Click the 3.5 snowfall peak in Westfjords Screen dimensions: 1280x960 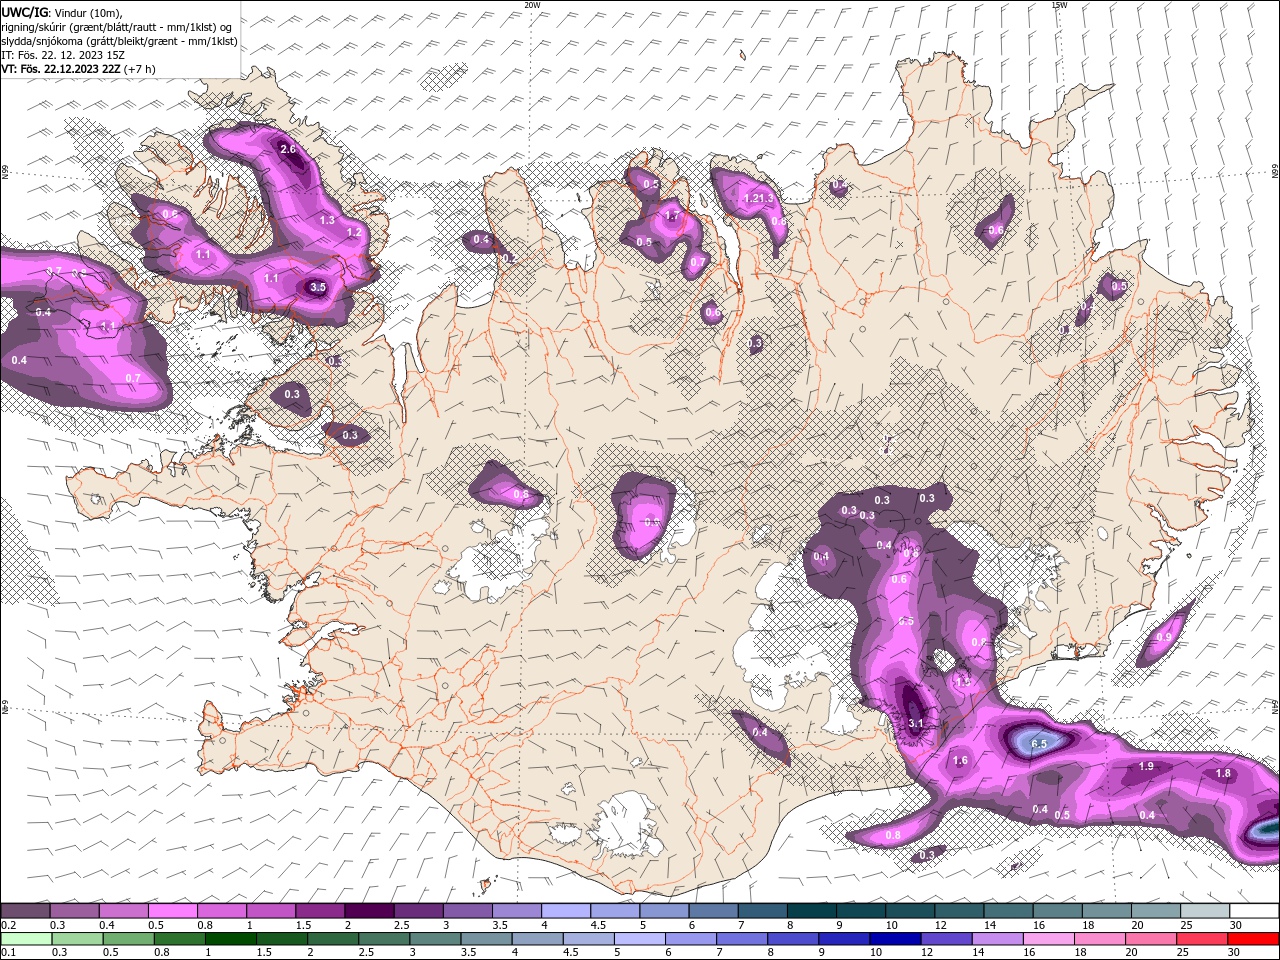(318, 287)
